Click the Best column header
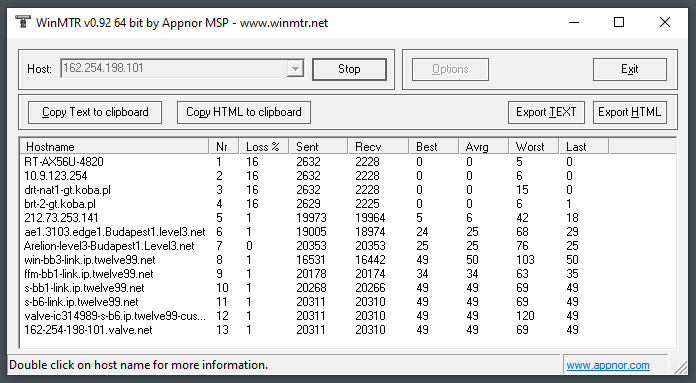The height and width of the screenshot is (383, 696). click(x=433, y=146)
